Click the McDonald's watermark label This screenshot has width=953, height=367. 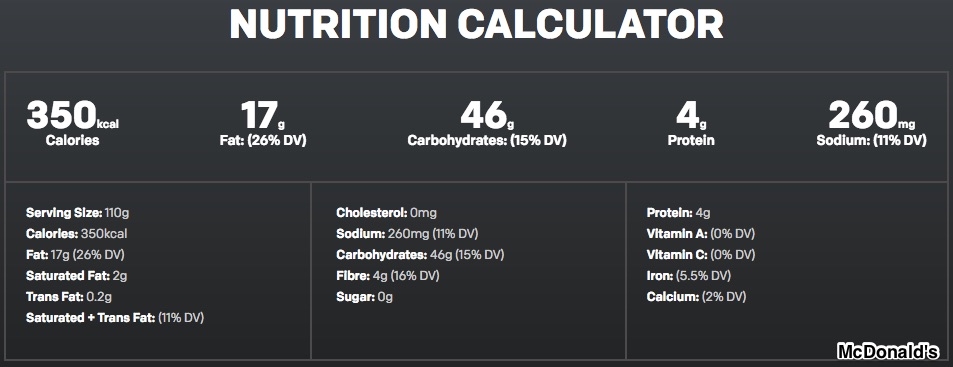click(888, 351)
